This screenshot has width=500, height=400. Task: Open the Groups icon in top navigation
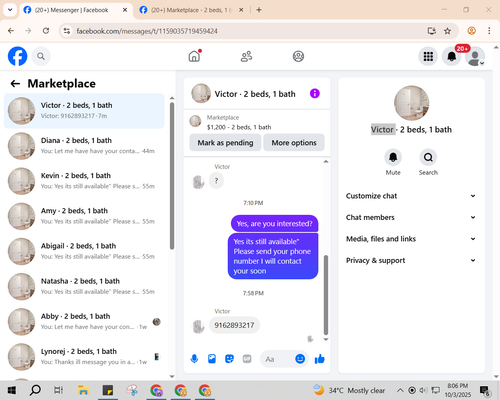click(298, 56)
